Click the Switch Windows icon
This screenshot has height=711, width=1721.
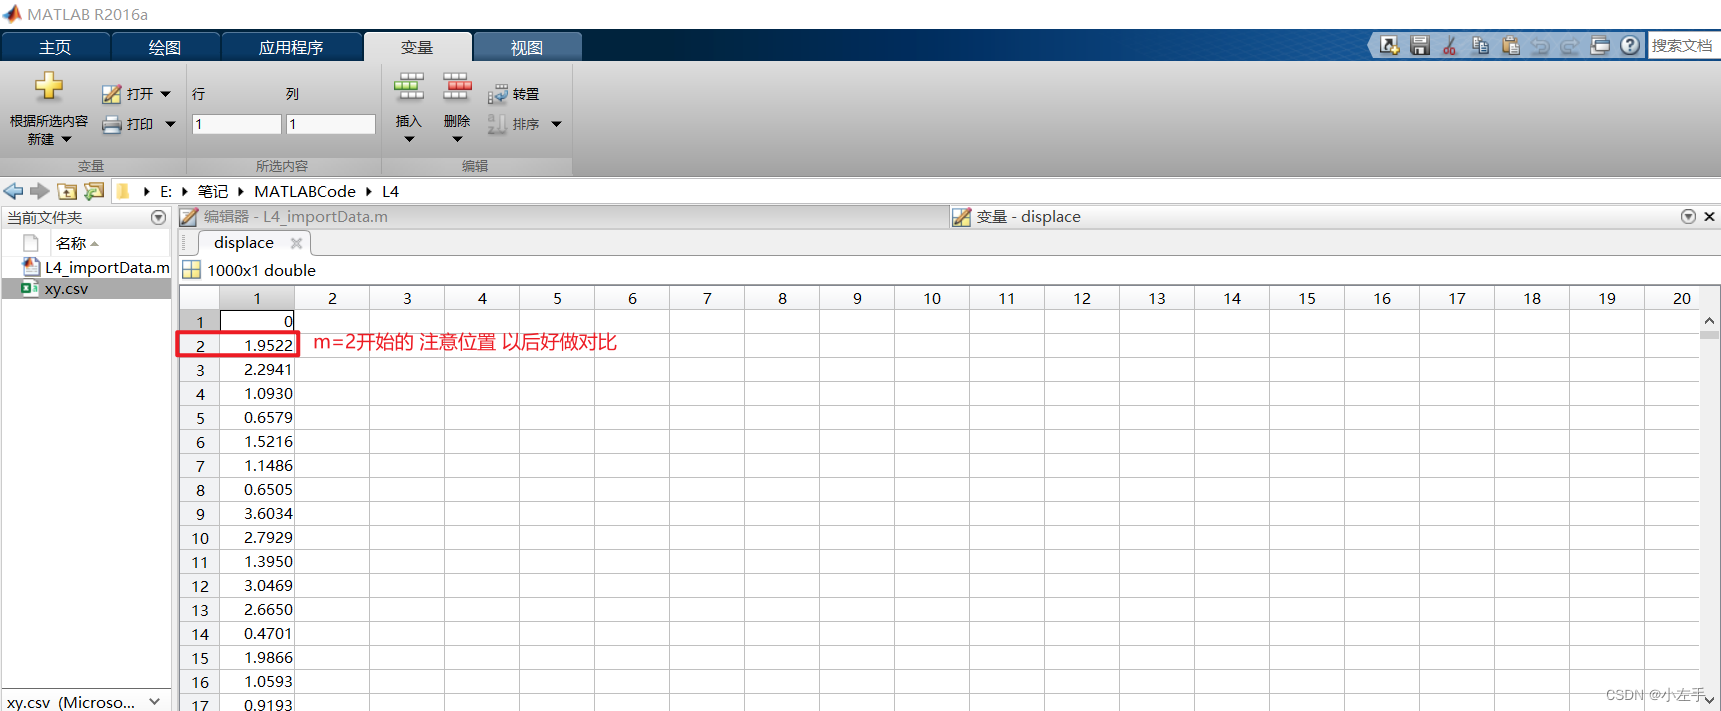tap(1600, 46)
